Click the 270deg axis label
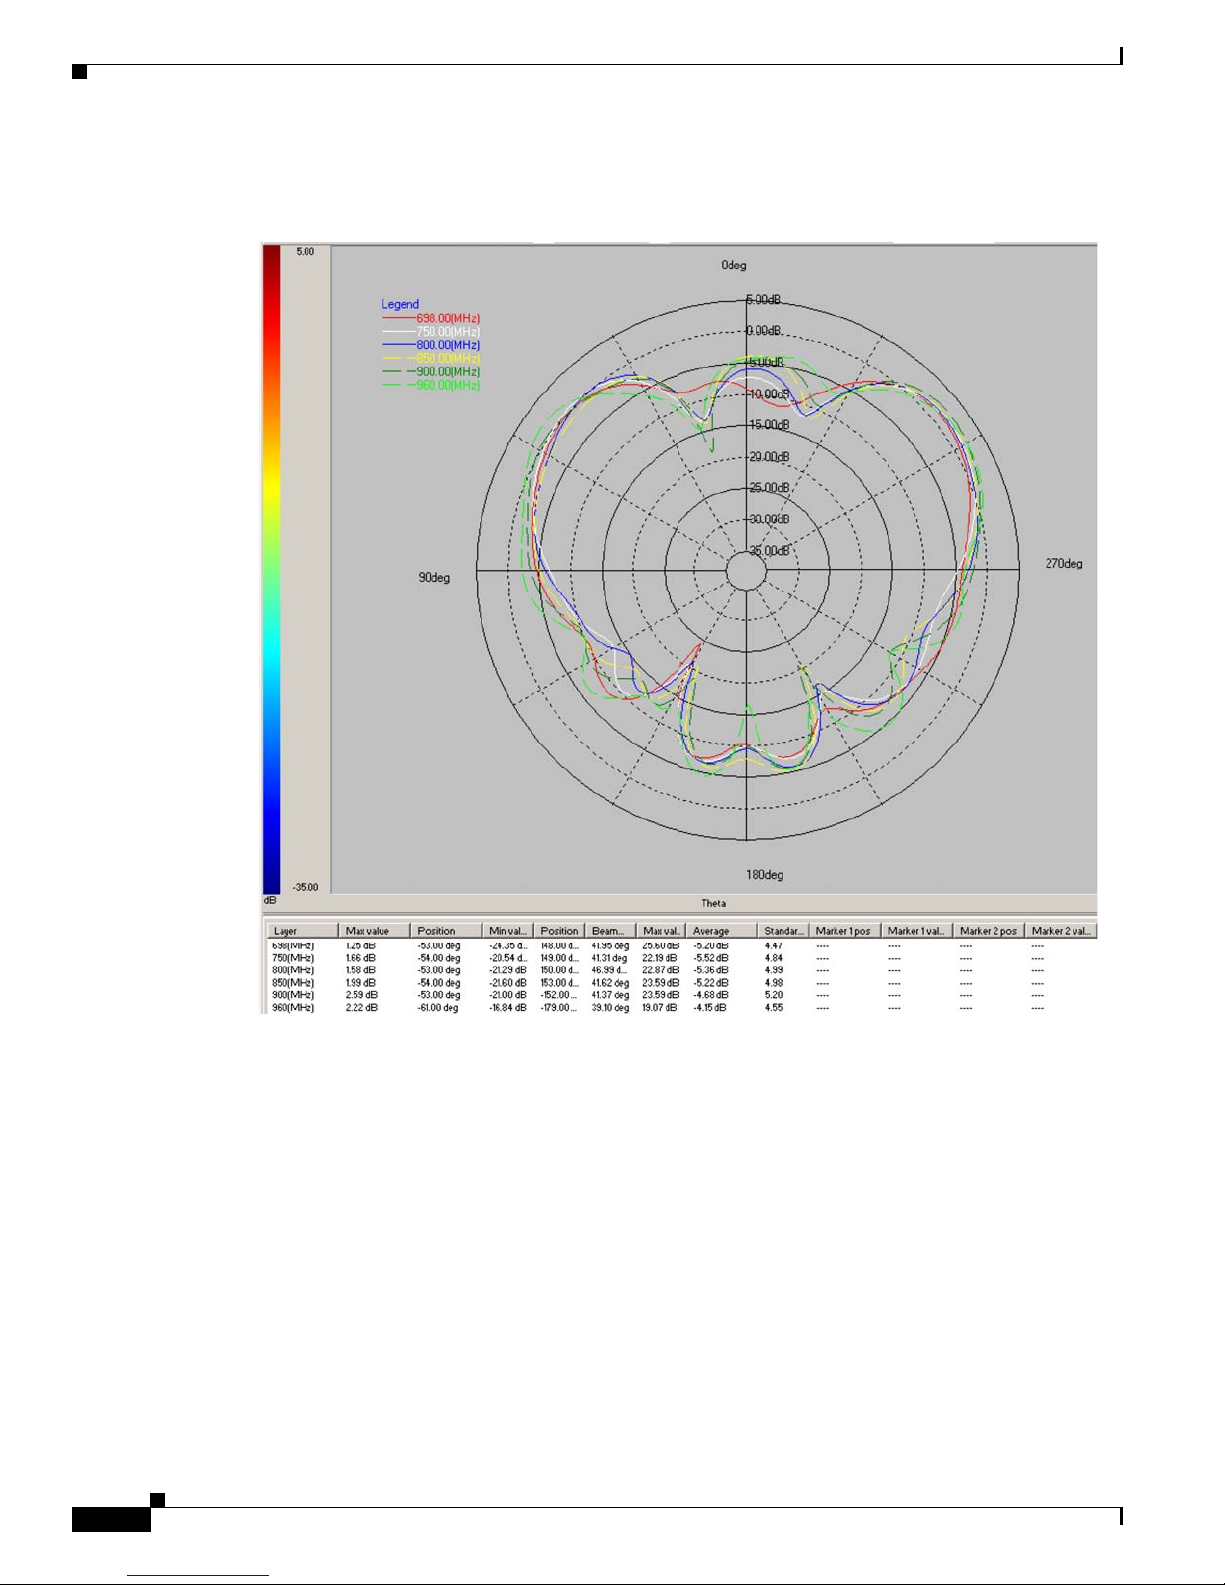Image resolution: width=1225 pixels, height=1585 pixels. tap(1064, 564)
